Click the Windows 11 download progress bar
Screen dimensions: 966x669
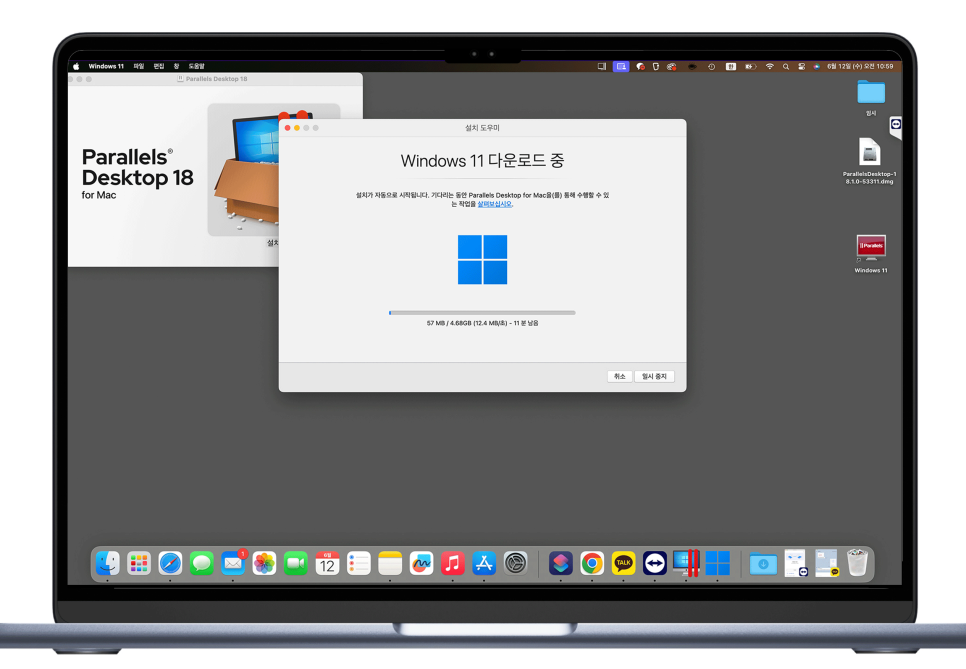click(482, 313)
